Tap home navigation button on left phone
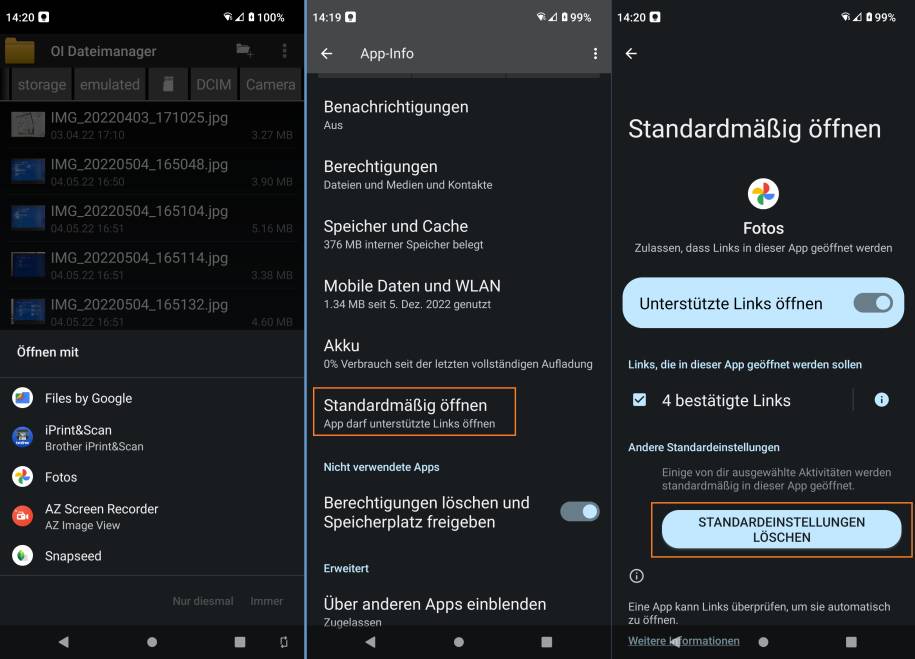 pyautogui.click(x=152, y=642)
